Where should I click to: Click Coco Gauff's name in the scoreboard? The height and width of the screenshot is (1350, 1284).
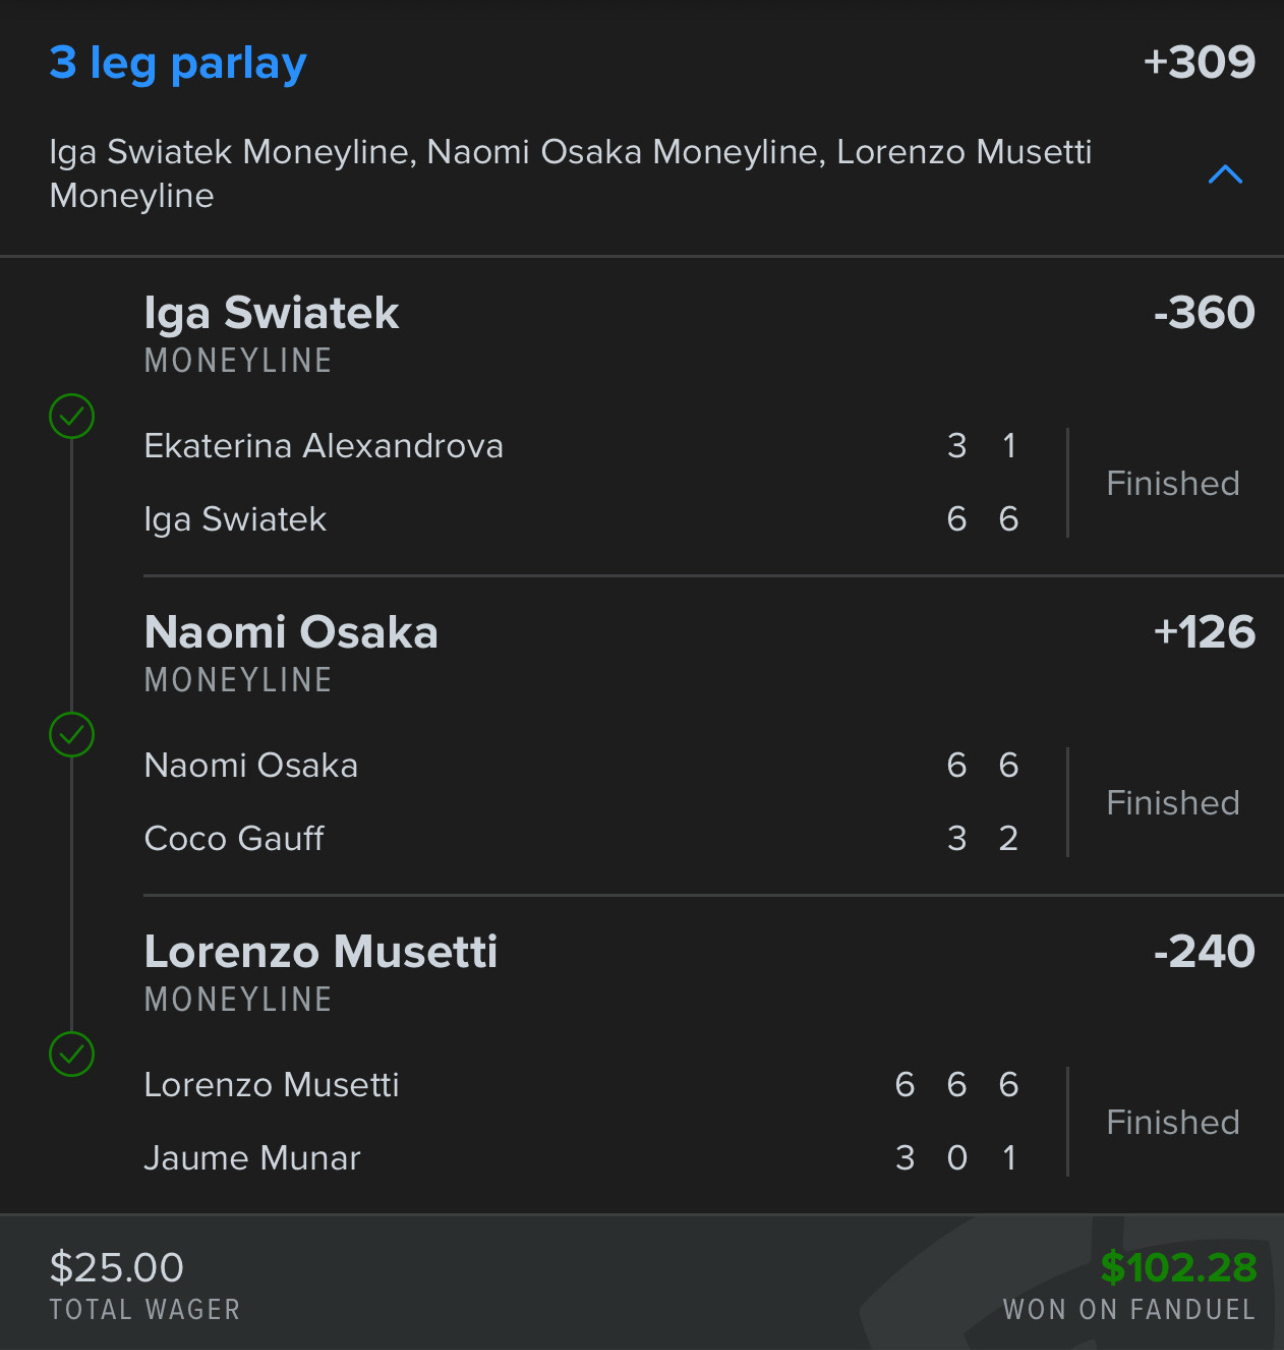pos(234,838)
